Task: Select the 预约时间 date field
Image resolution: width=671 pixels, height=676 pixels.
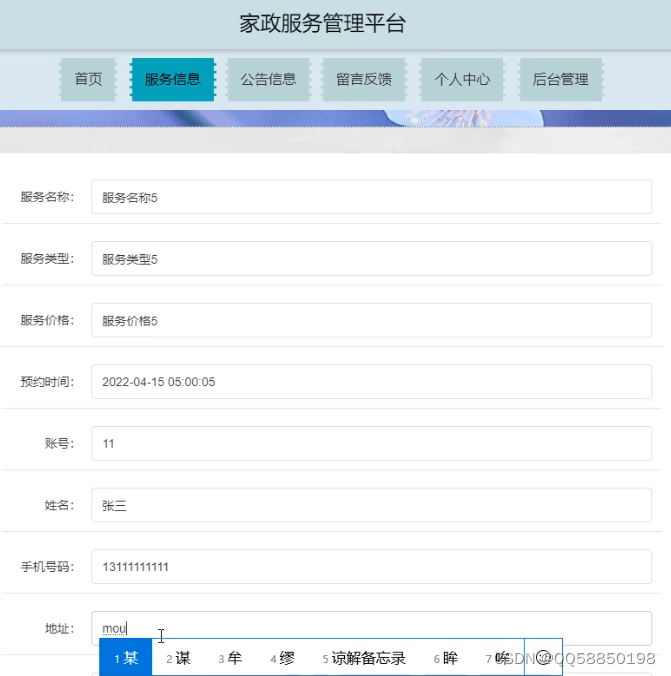Action: pyautogui.click(x=371, y=382)
